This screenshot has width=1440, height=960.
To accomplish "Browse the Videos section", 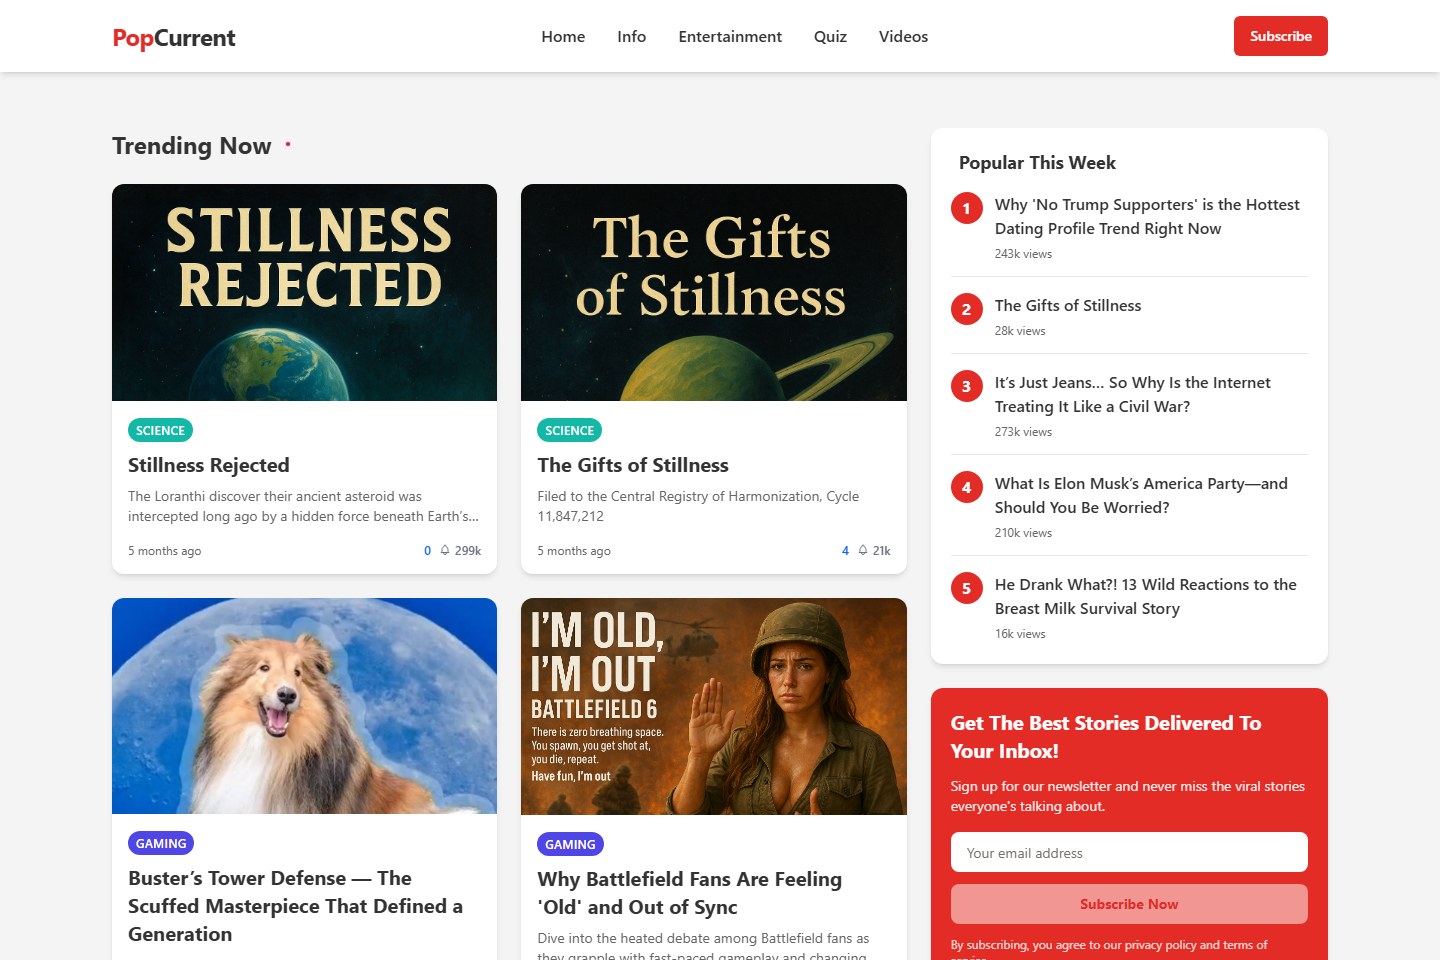I will click(x=903, y=36).
